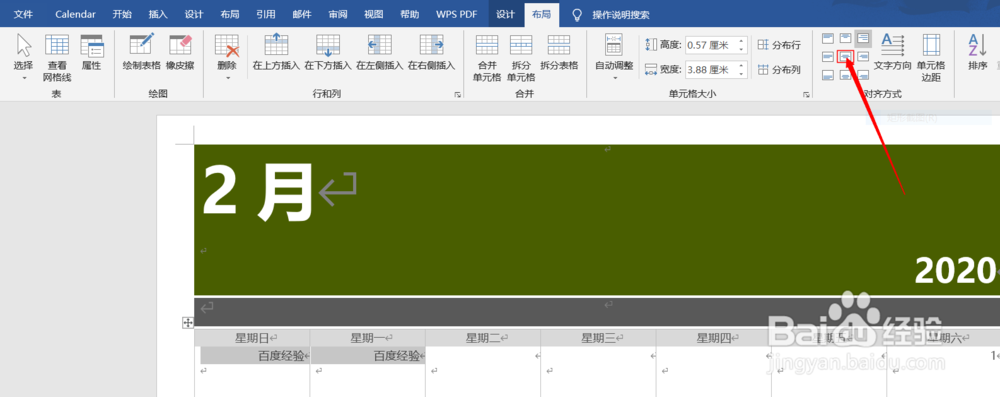Screen dimensions: 1000x397
Task: Select align bottom left icon
Action: (x=827, y=75)
